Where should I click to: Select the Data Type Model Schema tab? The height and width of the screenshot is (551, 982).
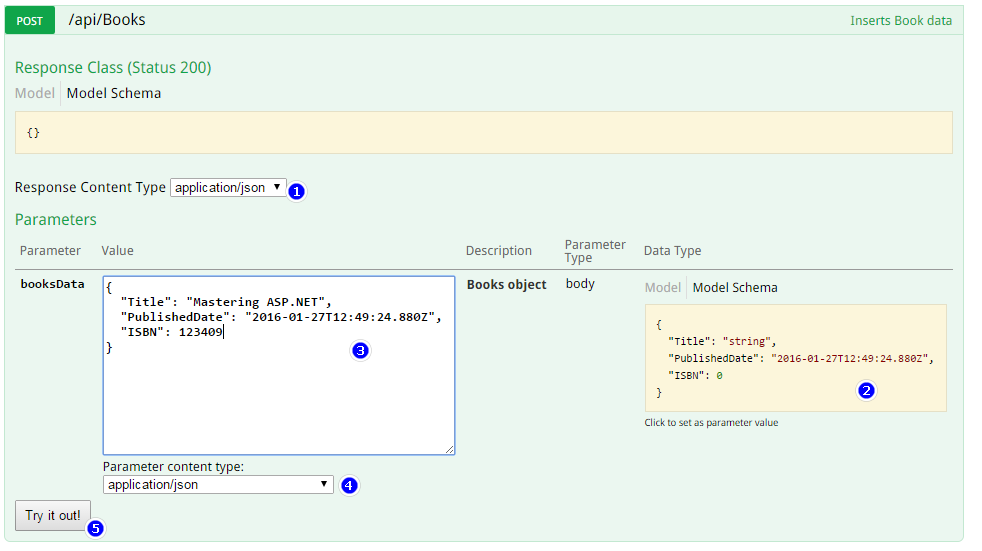(735, 287)
